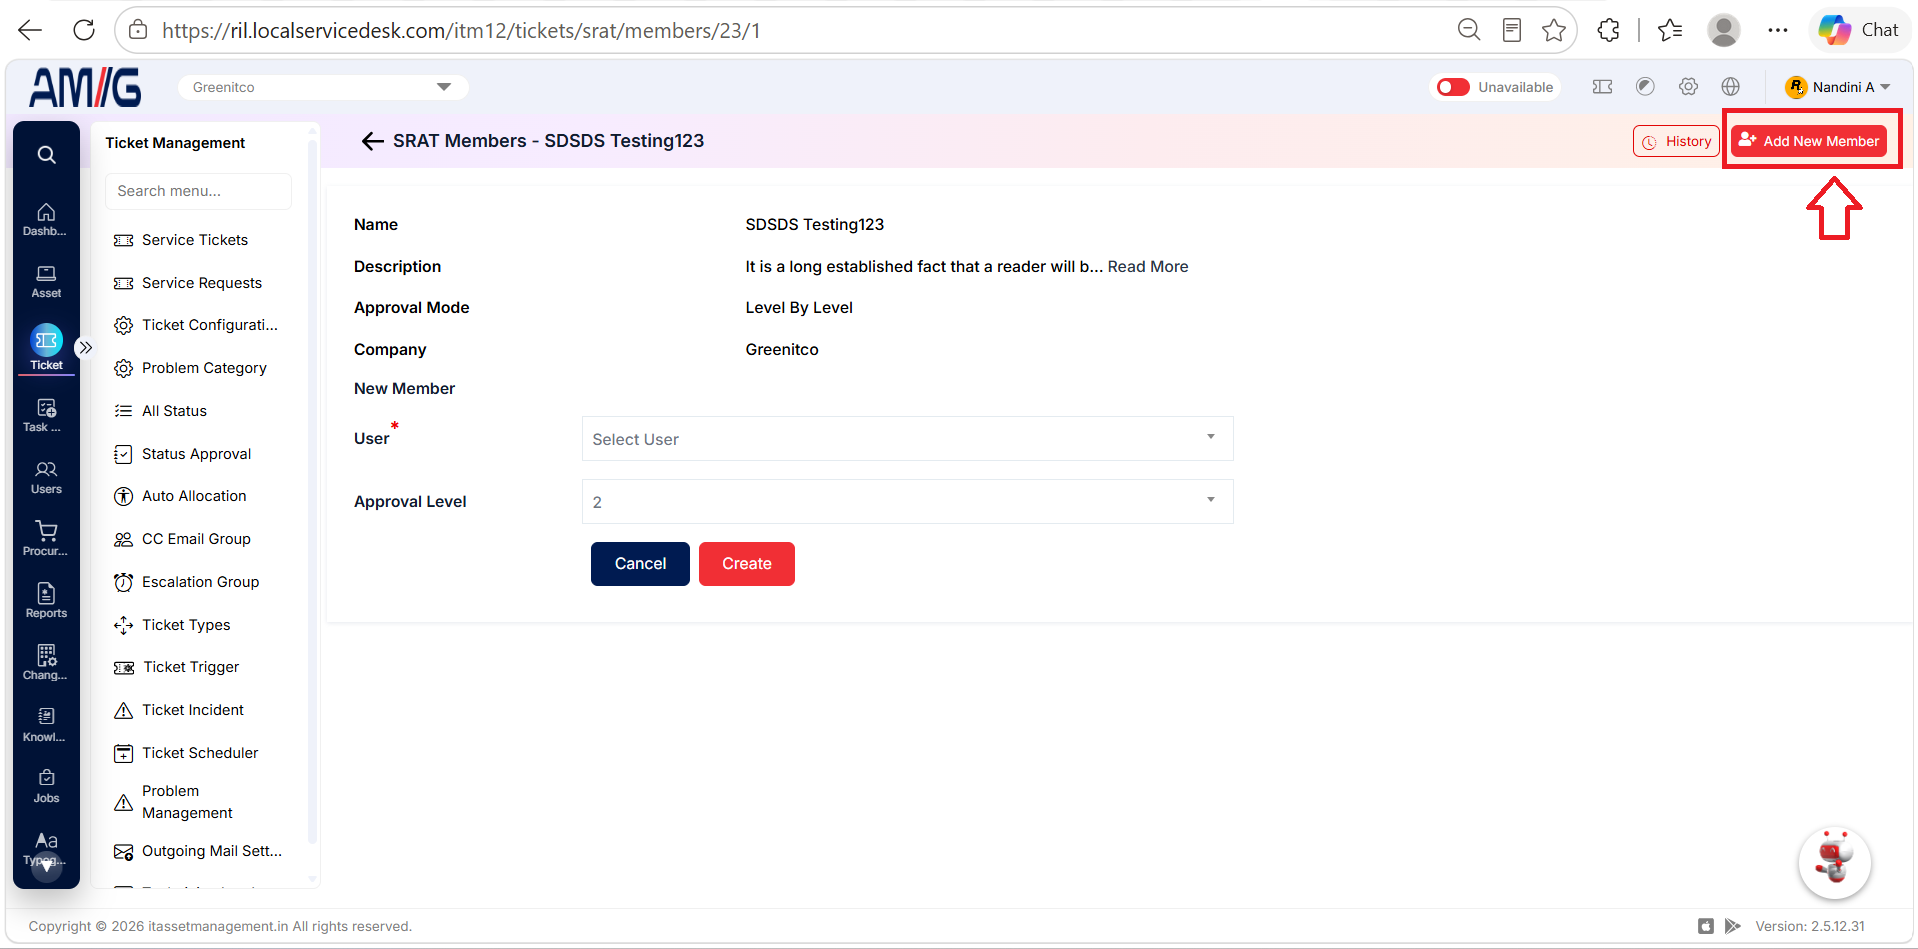Open the Users module icon
Image resolution: width=1918 pixels, height=949 pixels.
coord(46,477)
